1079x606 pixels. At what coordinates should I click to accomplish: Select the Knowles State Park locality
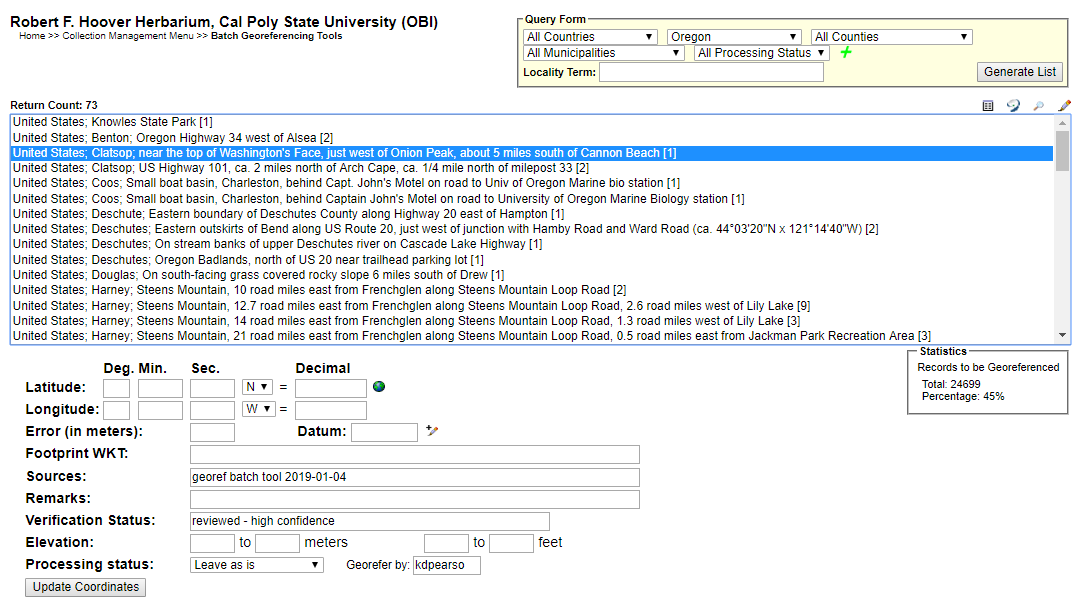coord(532,122)
